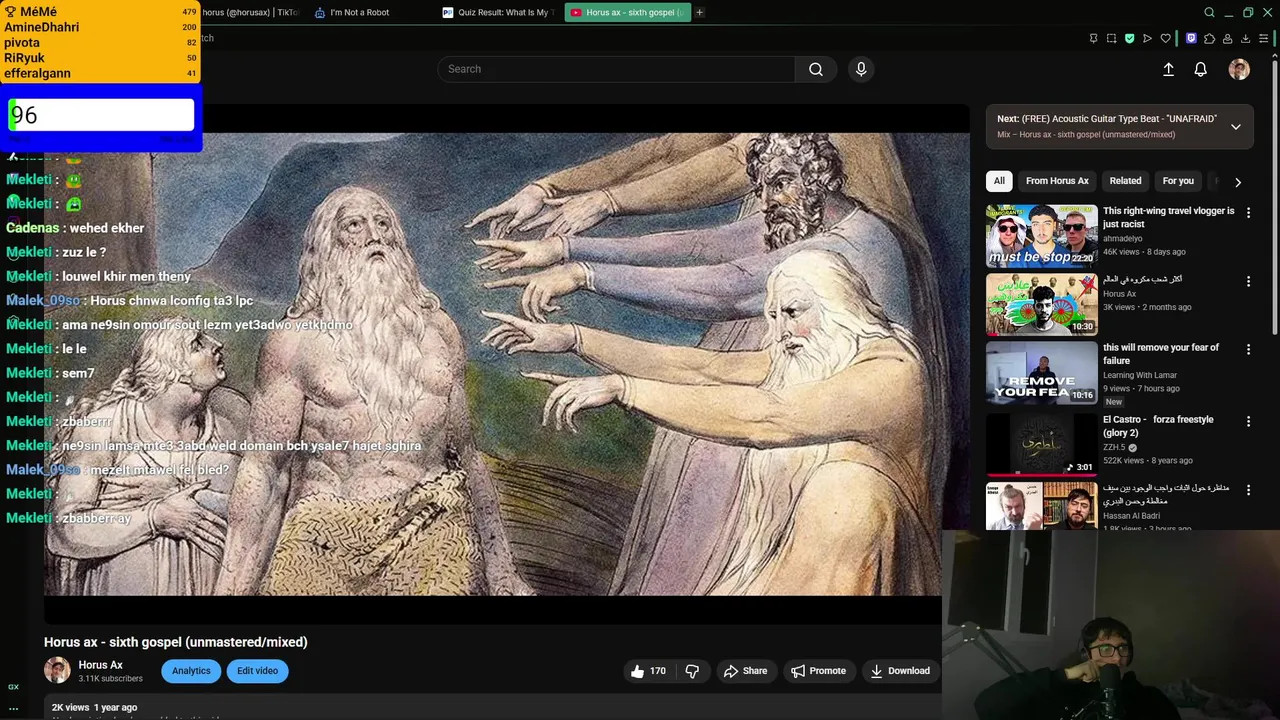Click the Promote button
This screenshot has width=1280, height=720.
818,671
